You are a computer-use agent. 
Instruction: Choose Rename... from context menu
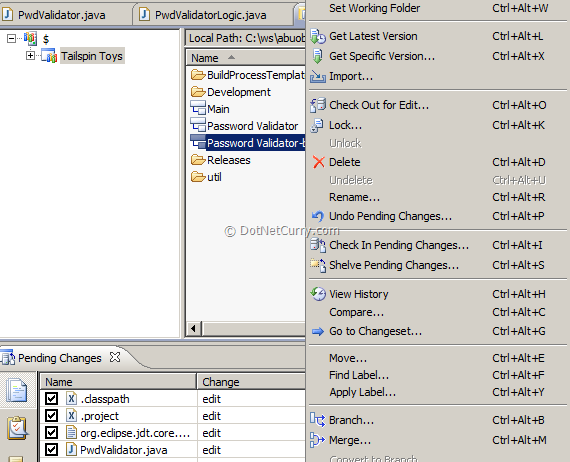click(437, 197)
